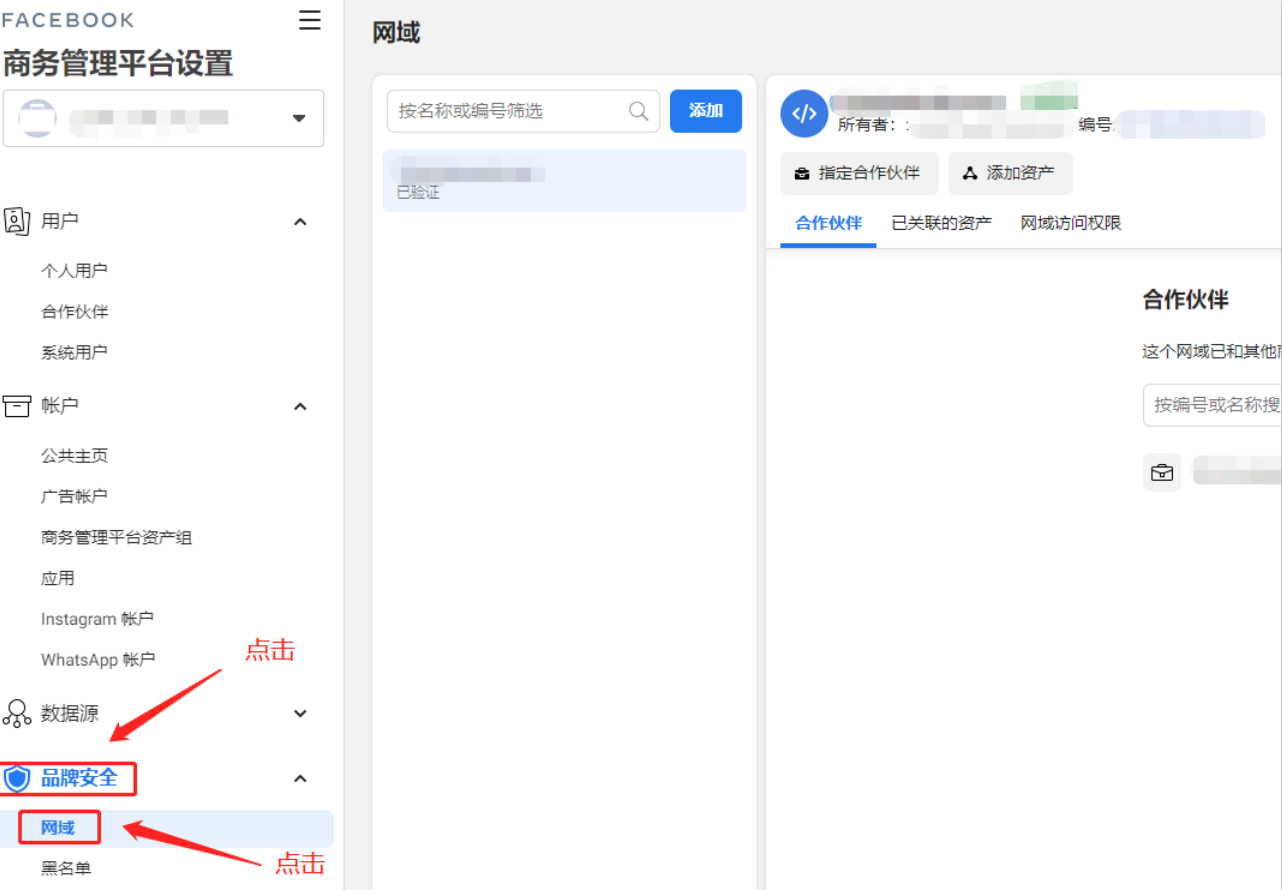Screen dimensions: 1282x890
Task: Click the 添加资产 button
Action: 1010,173
